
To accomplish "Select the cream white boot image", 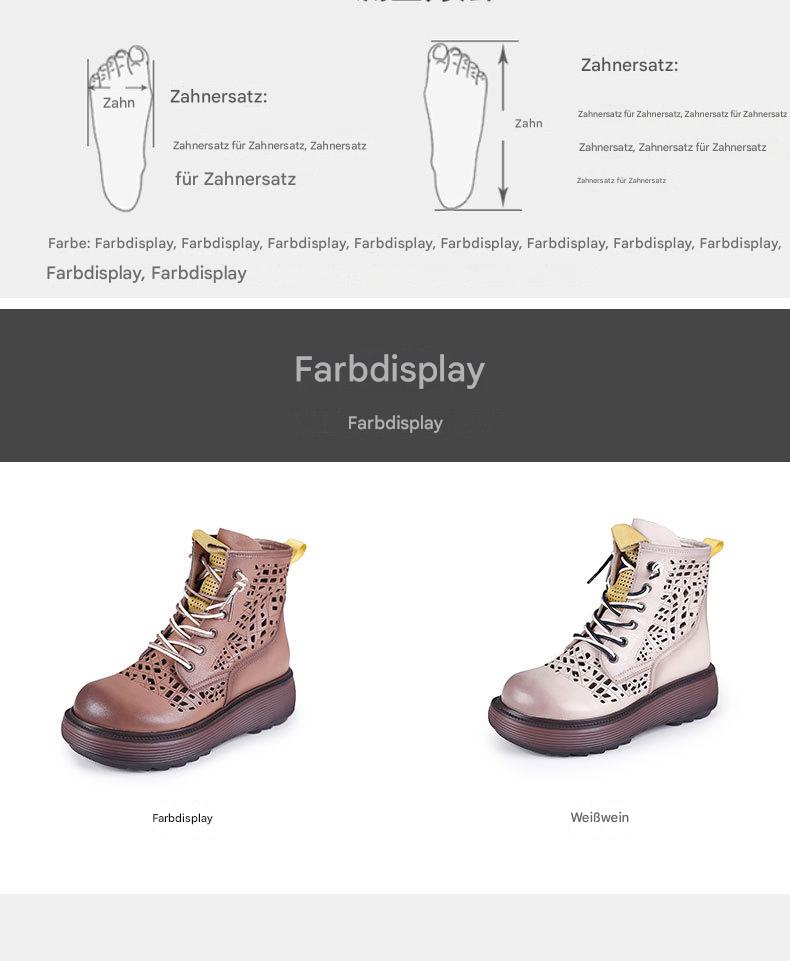I will click(x=606, y=639).
